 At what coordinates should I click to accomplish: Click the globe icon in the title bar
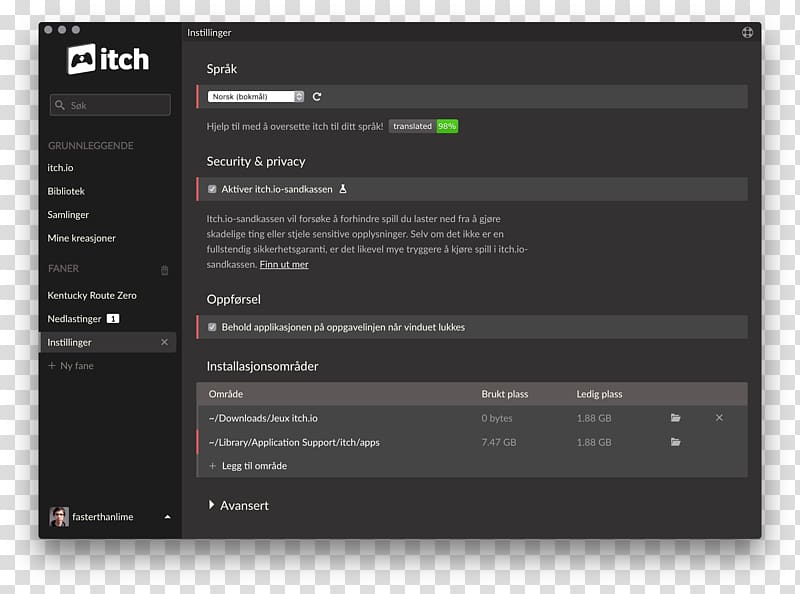(x=747, y=33)
